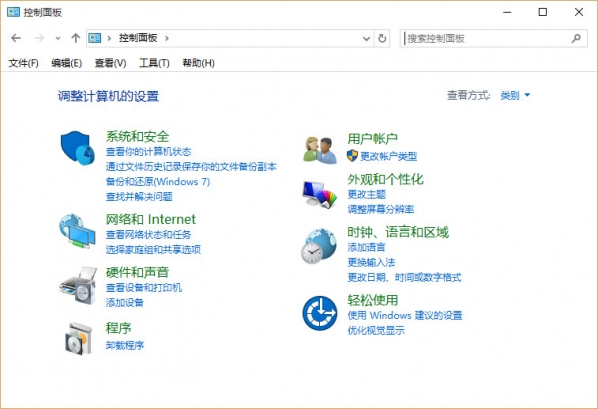Click 卸载程序 link
This screenshot has height=409, width=598.
point(125,345)
